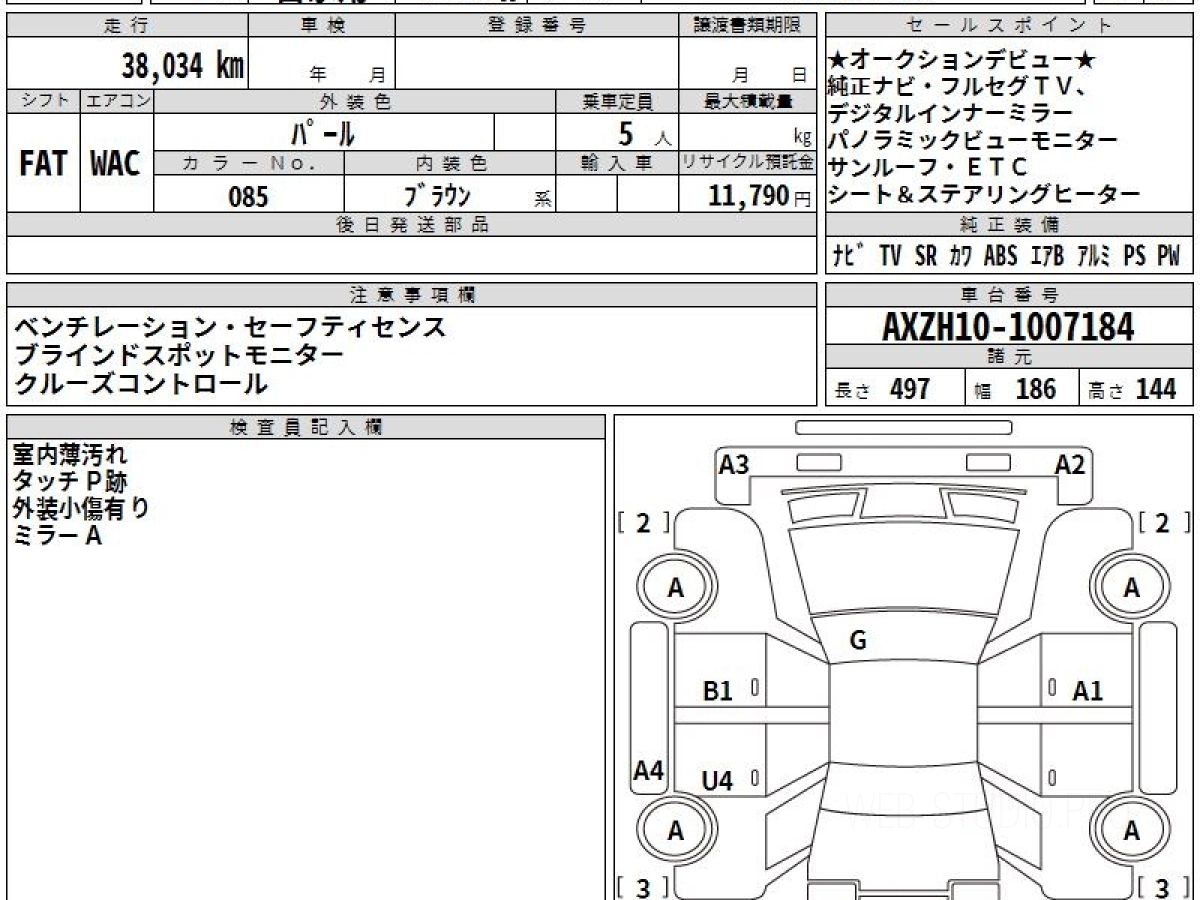Select the クルーズコントロール line
The width and height of the screenshot is (1200, 900).
[140, 383]
